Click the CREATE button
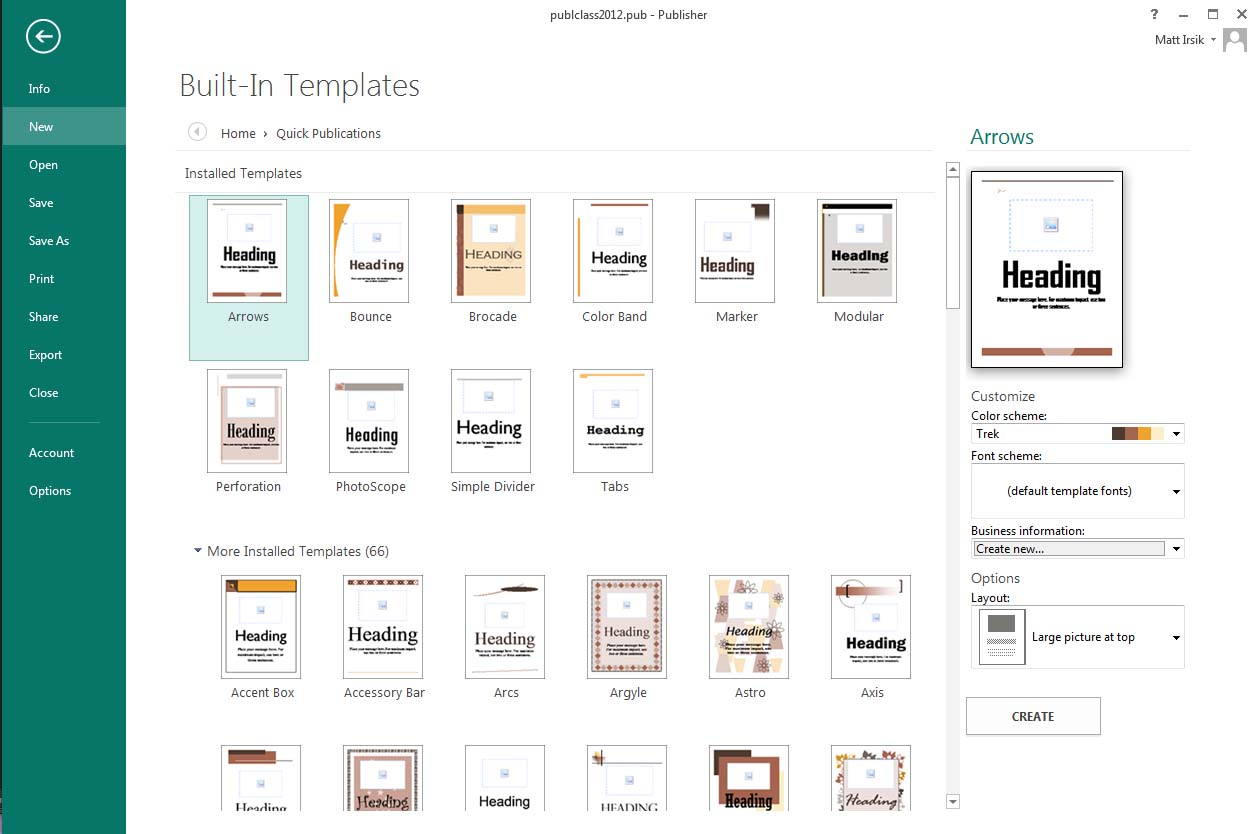 [1033, 716]
